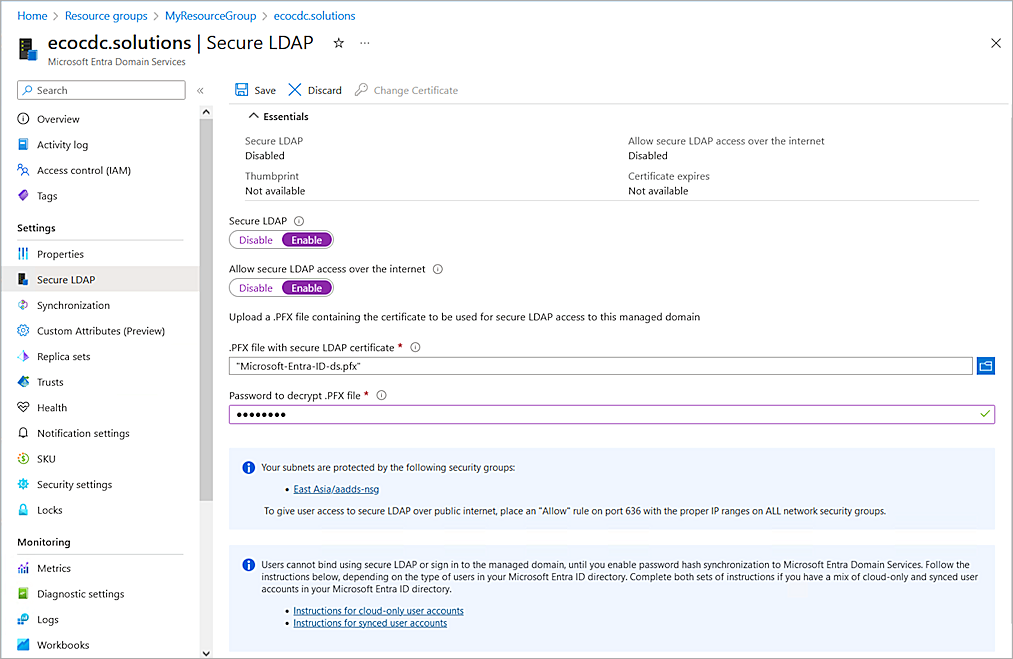Click the Health heart icon in sidebar

(24, 408)
